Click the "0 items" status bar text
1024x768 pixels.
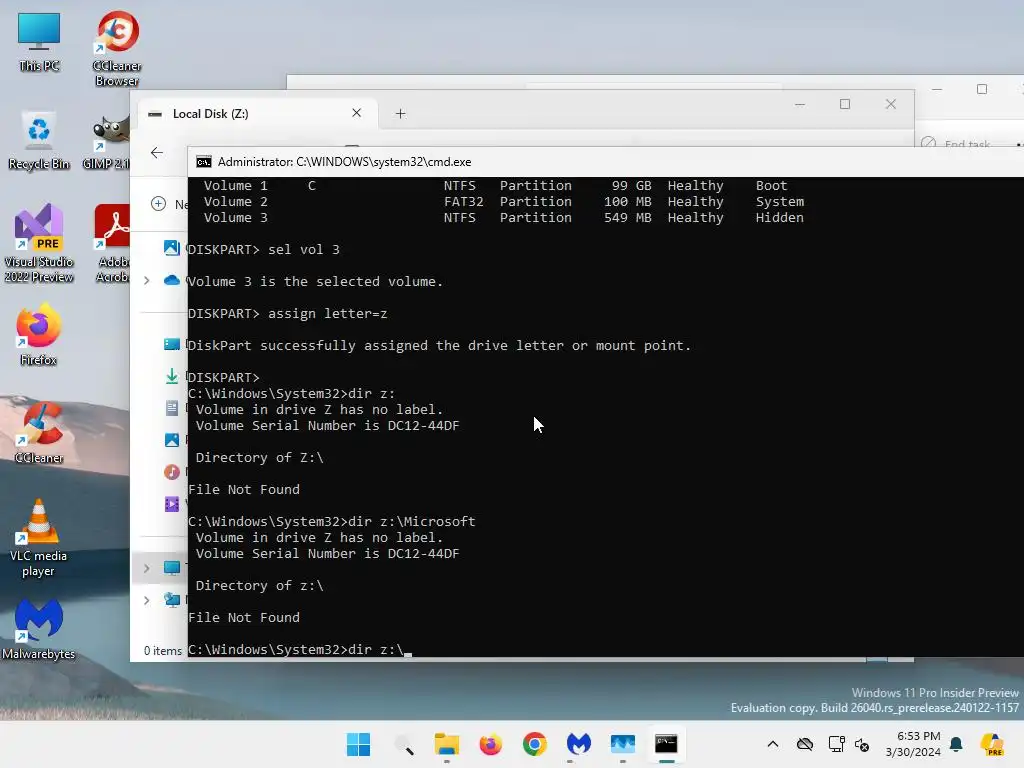163,650
